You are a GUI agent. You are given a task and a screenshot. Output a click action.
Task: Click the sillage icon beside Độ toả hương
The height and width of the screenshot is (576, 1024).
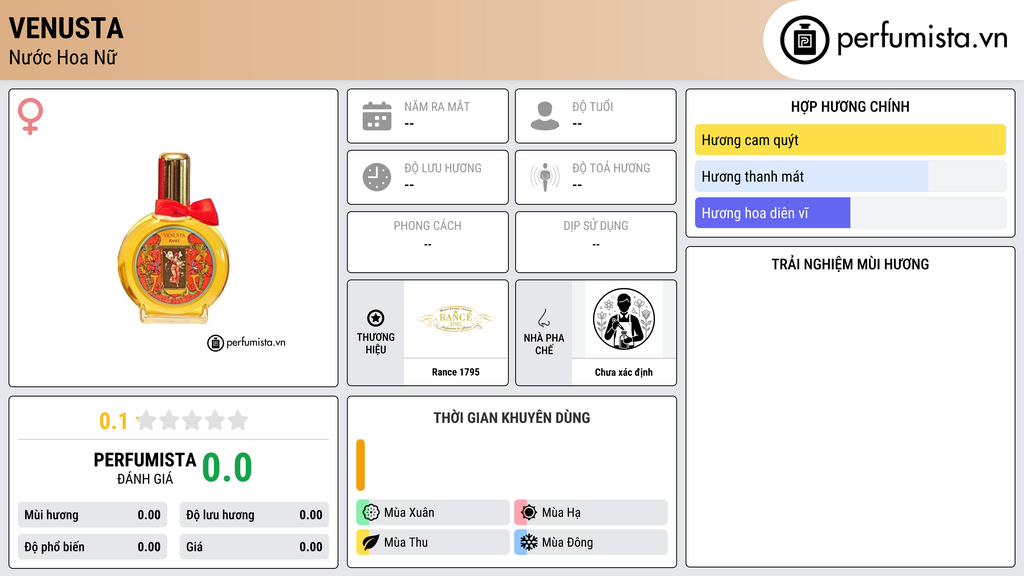tap(545, 177)
